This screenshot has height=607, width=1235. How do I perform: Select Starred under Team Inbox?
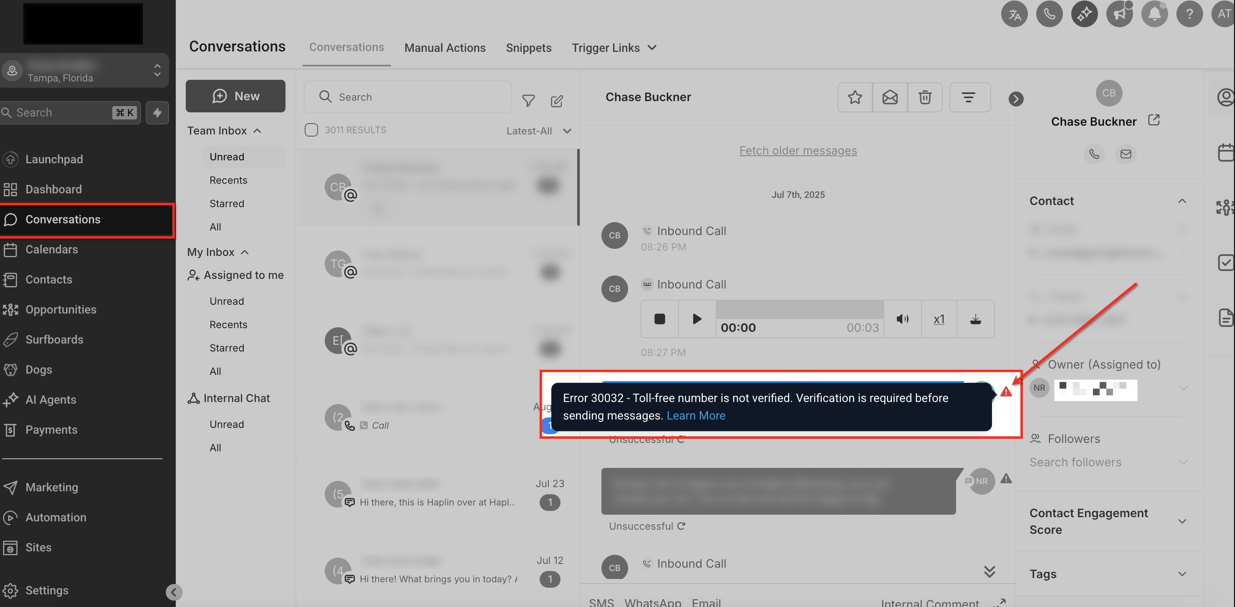pos(227,204)
